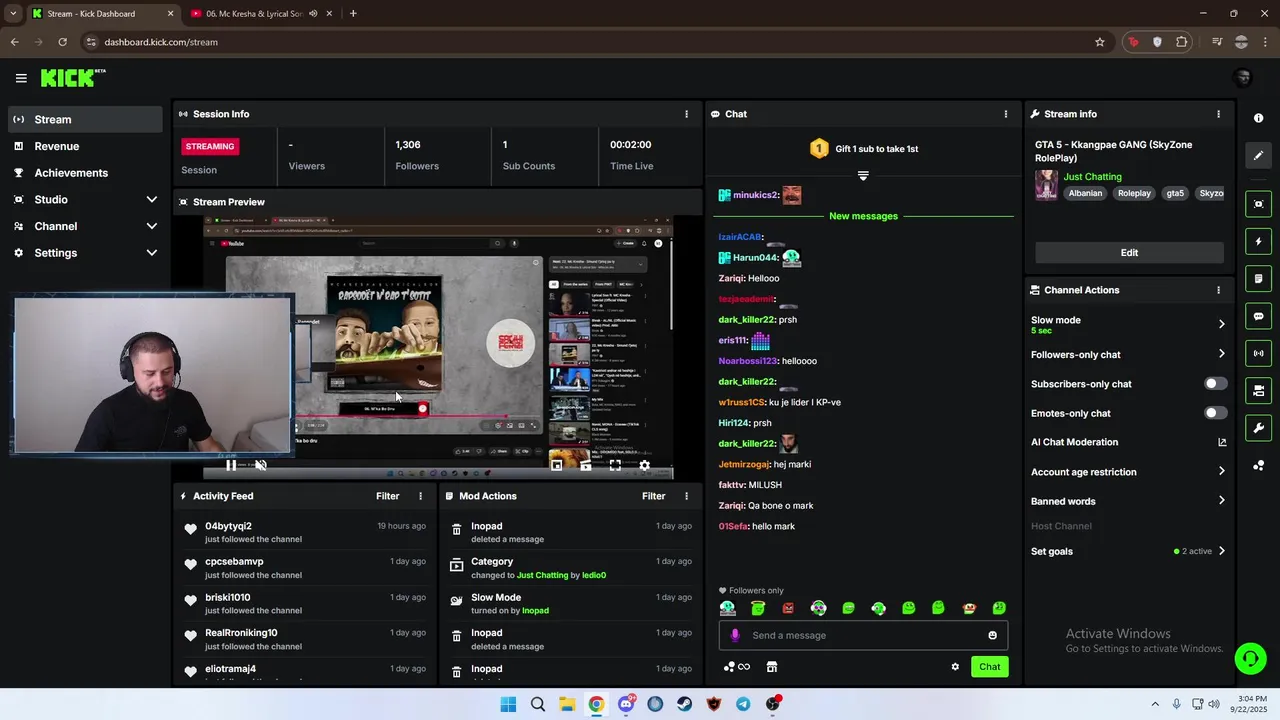
Task: Pause the stream preview video
Action: coord(231,465)
